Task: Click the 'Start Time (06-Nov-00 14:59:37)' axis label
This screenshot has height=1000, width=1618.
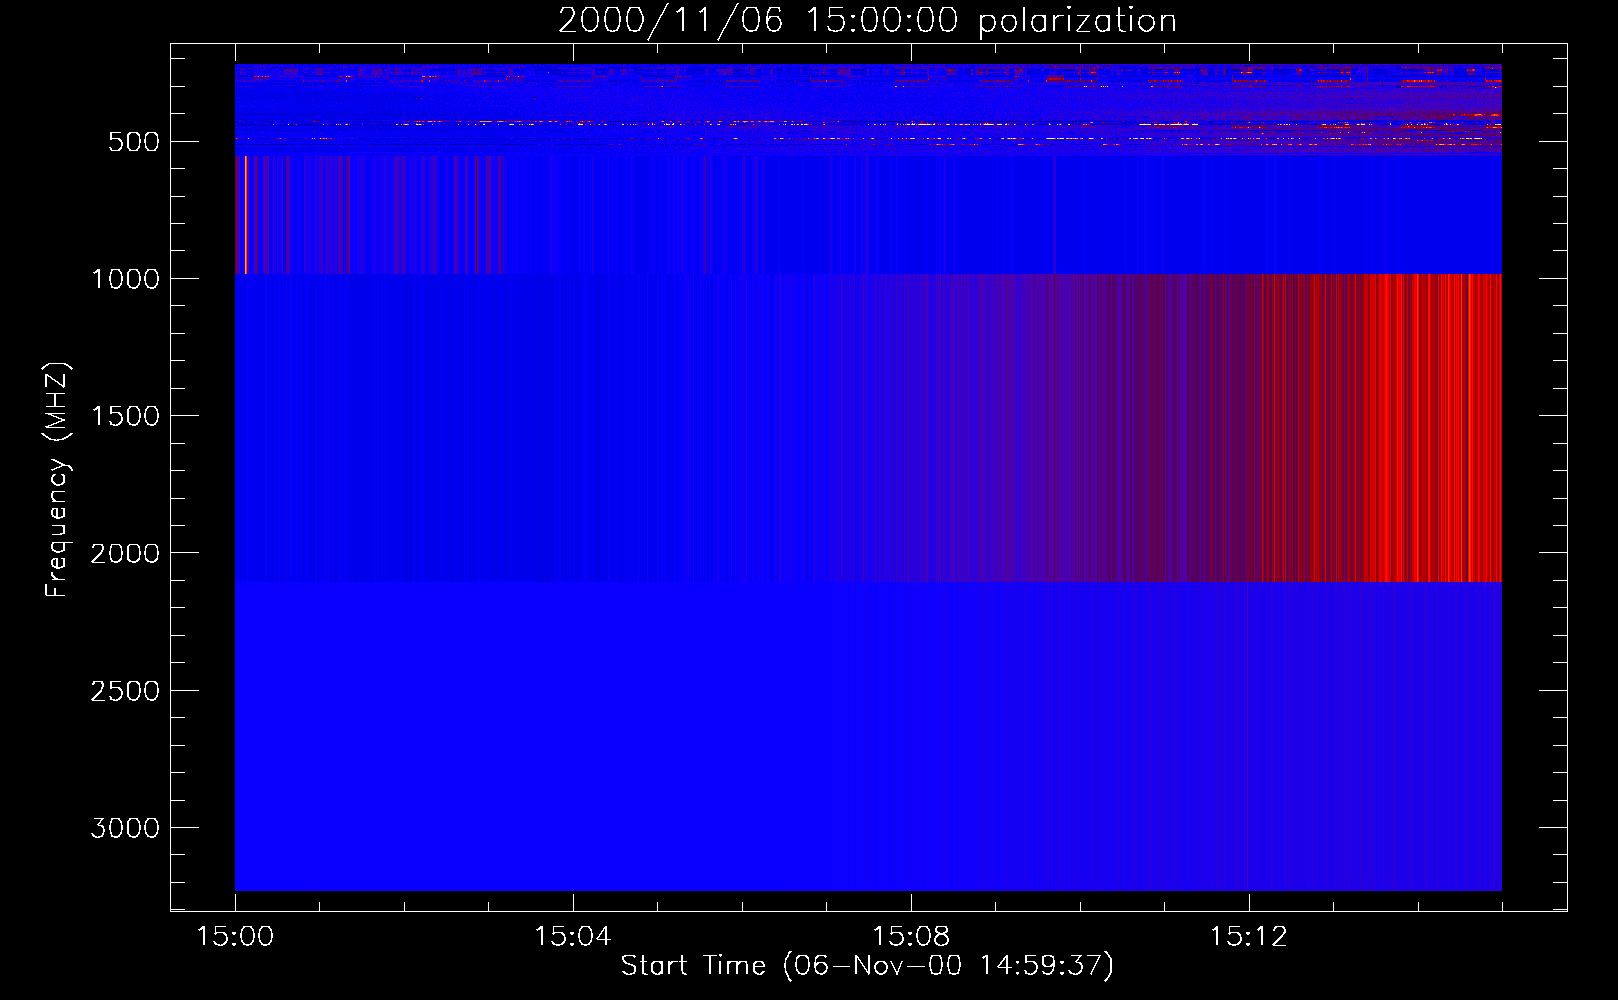Action: [x=867, y=966]
